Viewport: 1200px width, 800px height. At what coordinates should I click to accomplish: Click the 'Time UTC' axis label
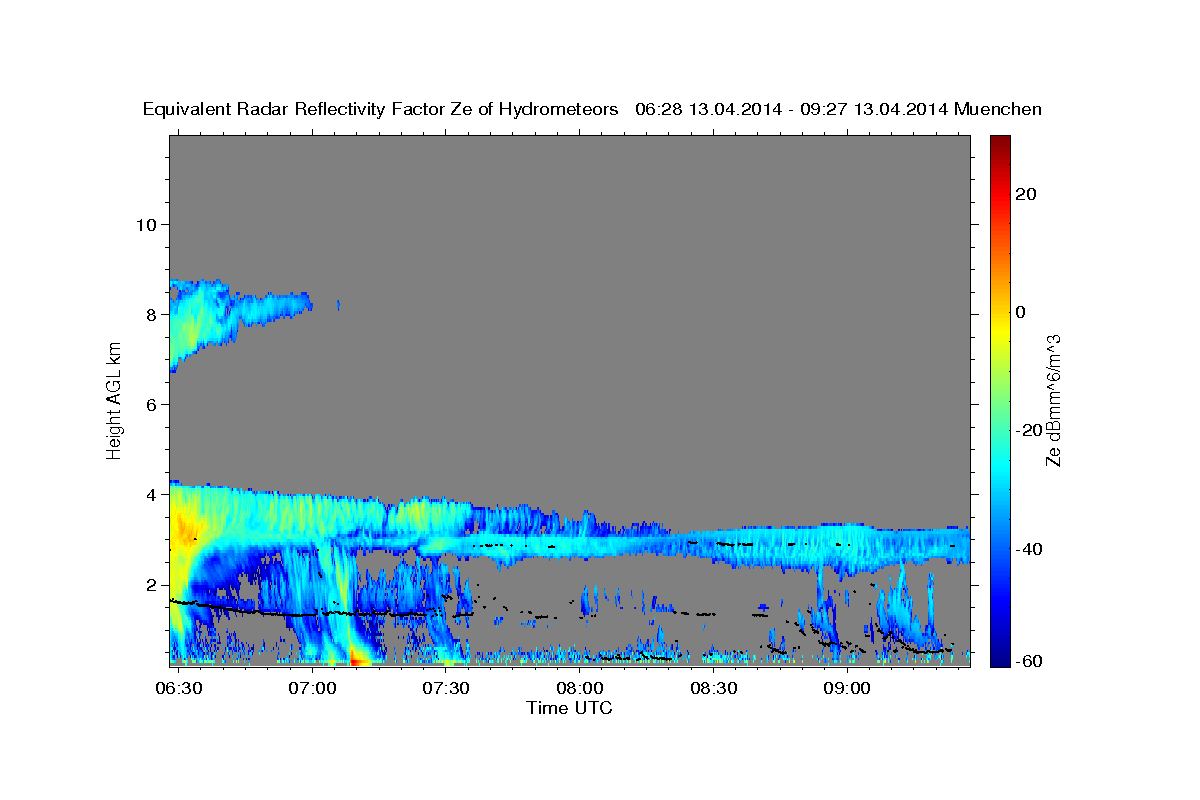pos(569,708)
